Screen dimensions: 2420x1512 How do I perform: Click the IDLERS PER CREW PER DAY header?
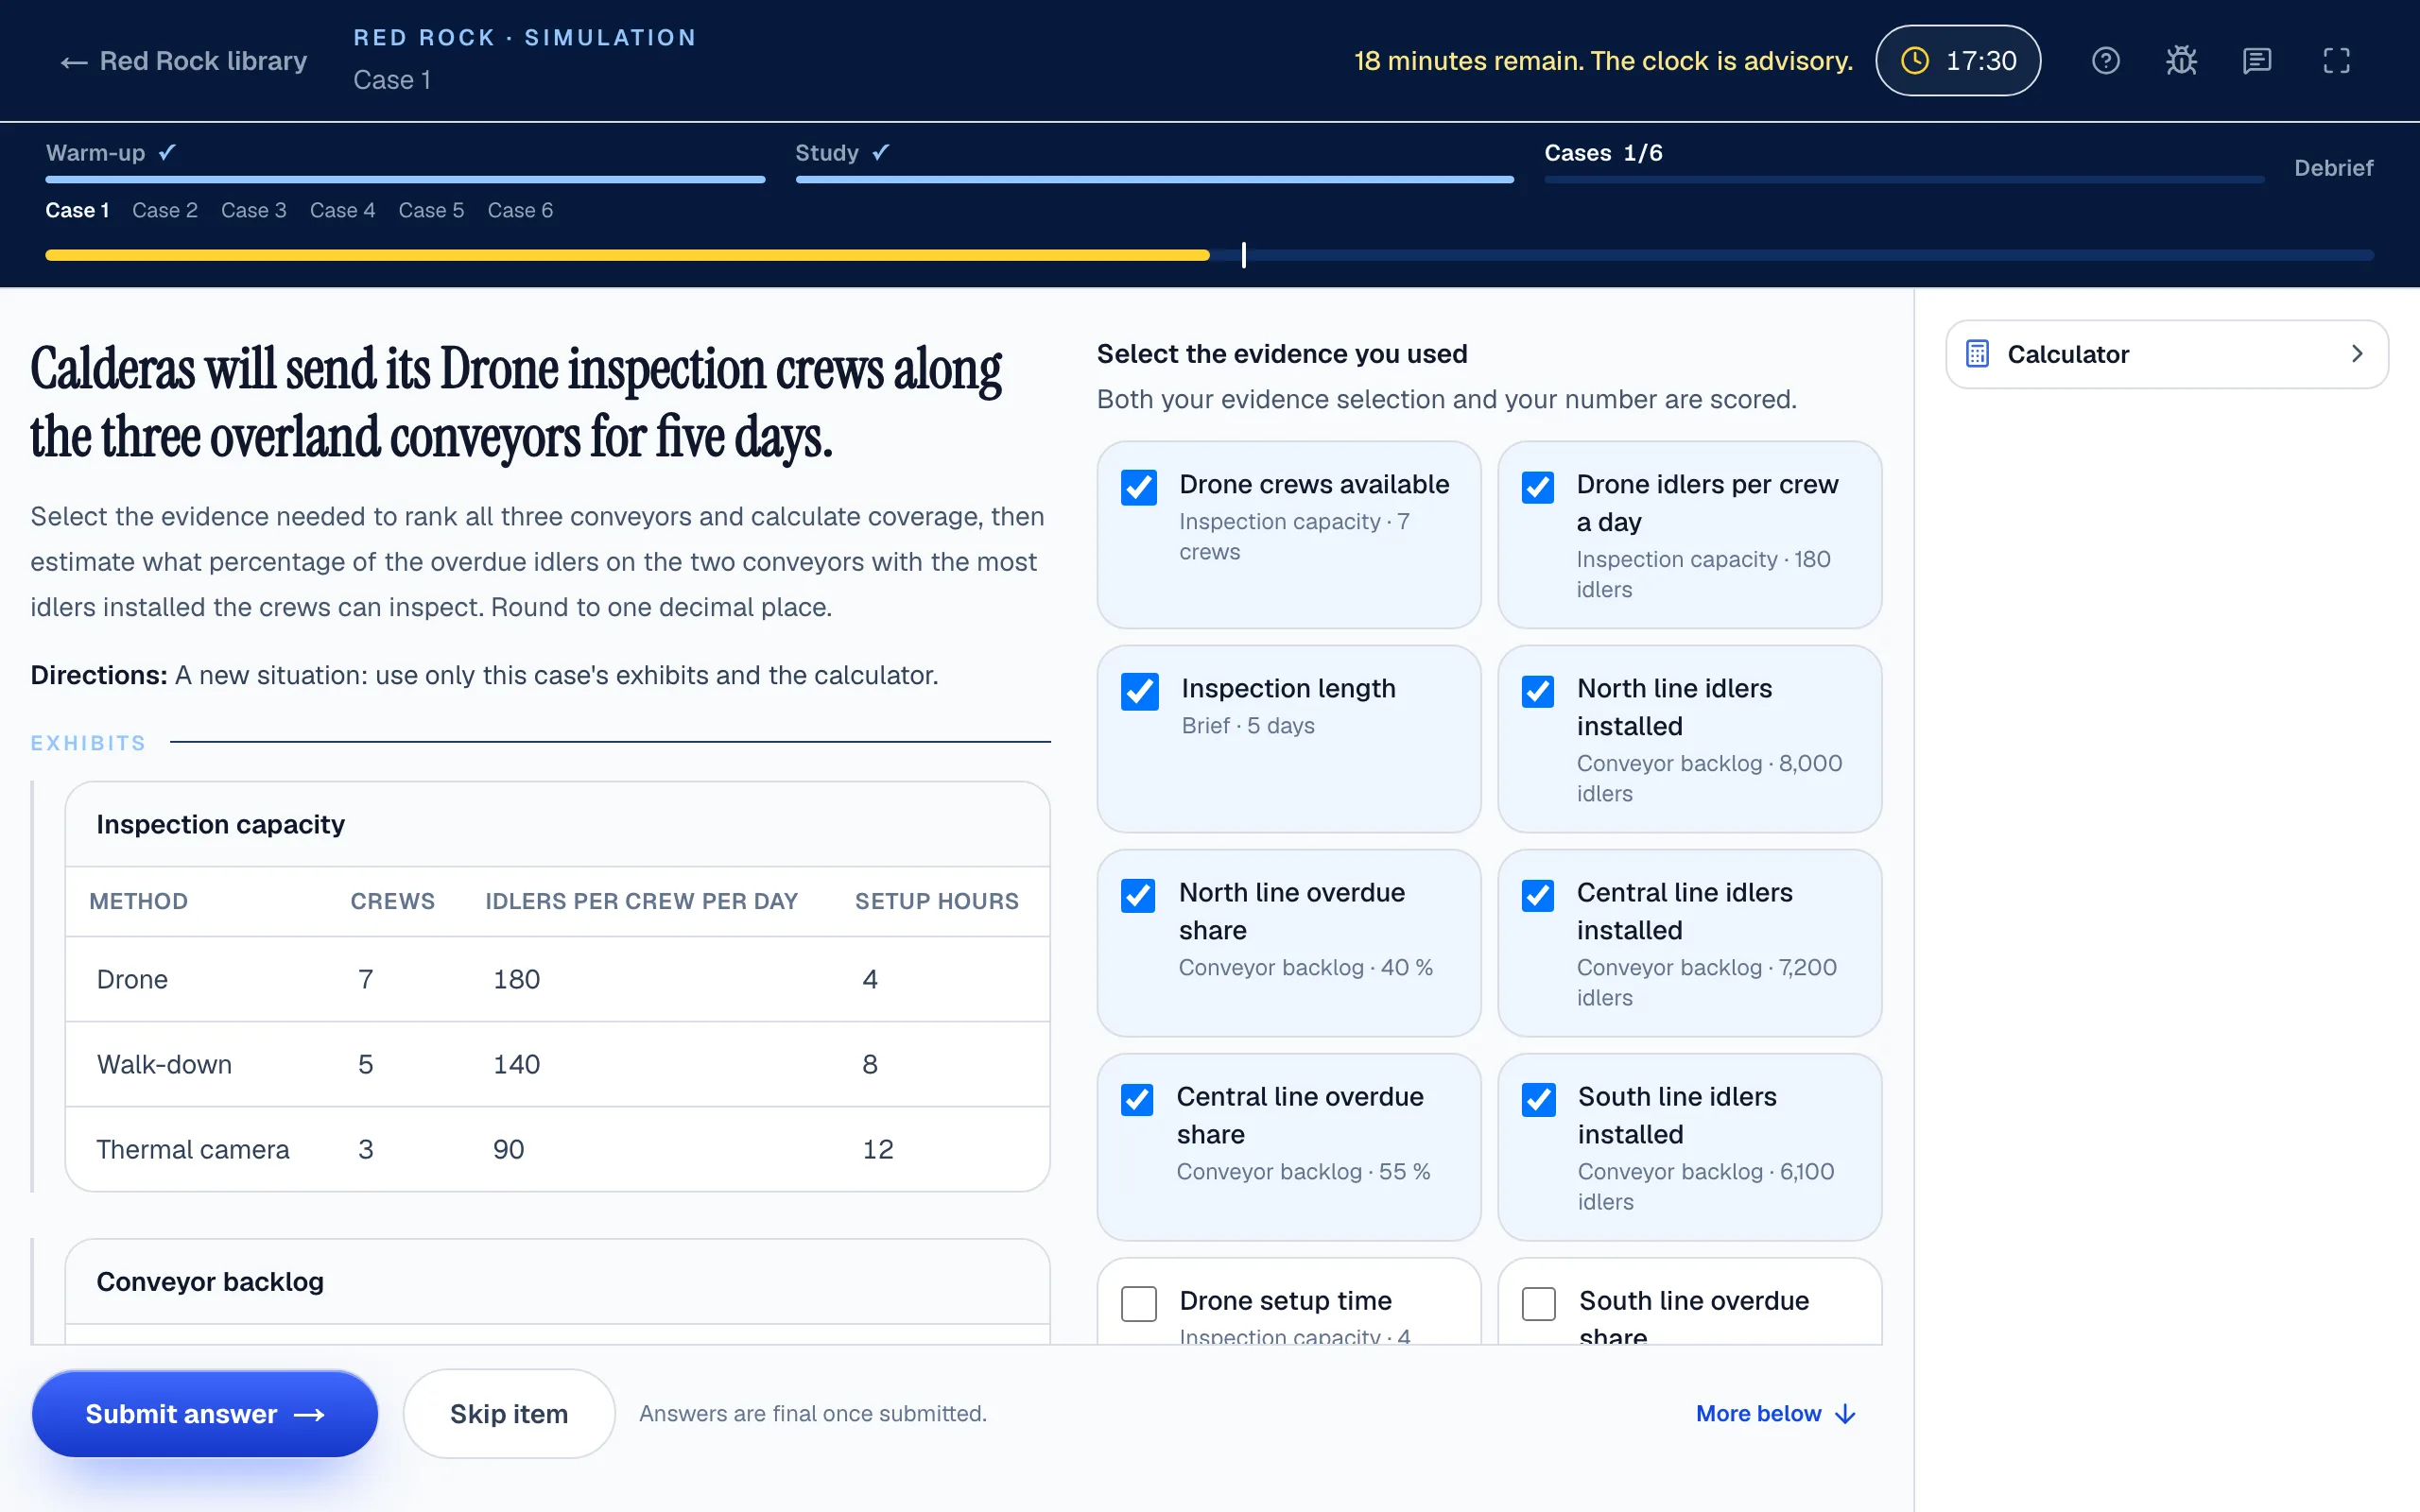(x=641, y=901)
